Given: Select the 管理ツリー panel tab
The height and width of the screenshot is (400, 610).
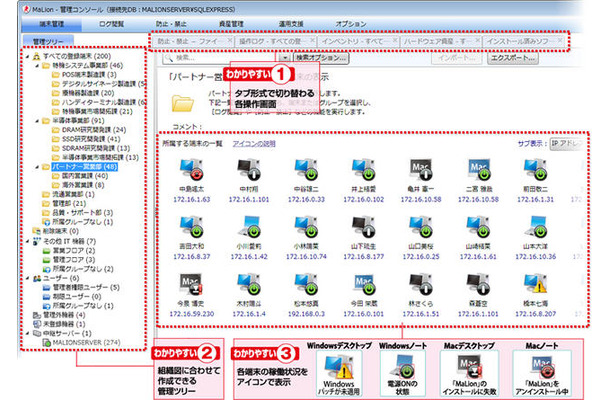Looking at the screenshot, I should click(48, 41).
